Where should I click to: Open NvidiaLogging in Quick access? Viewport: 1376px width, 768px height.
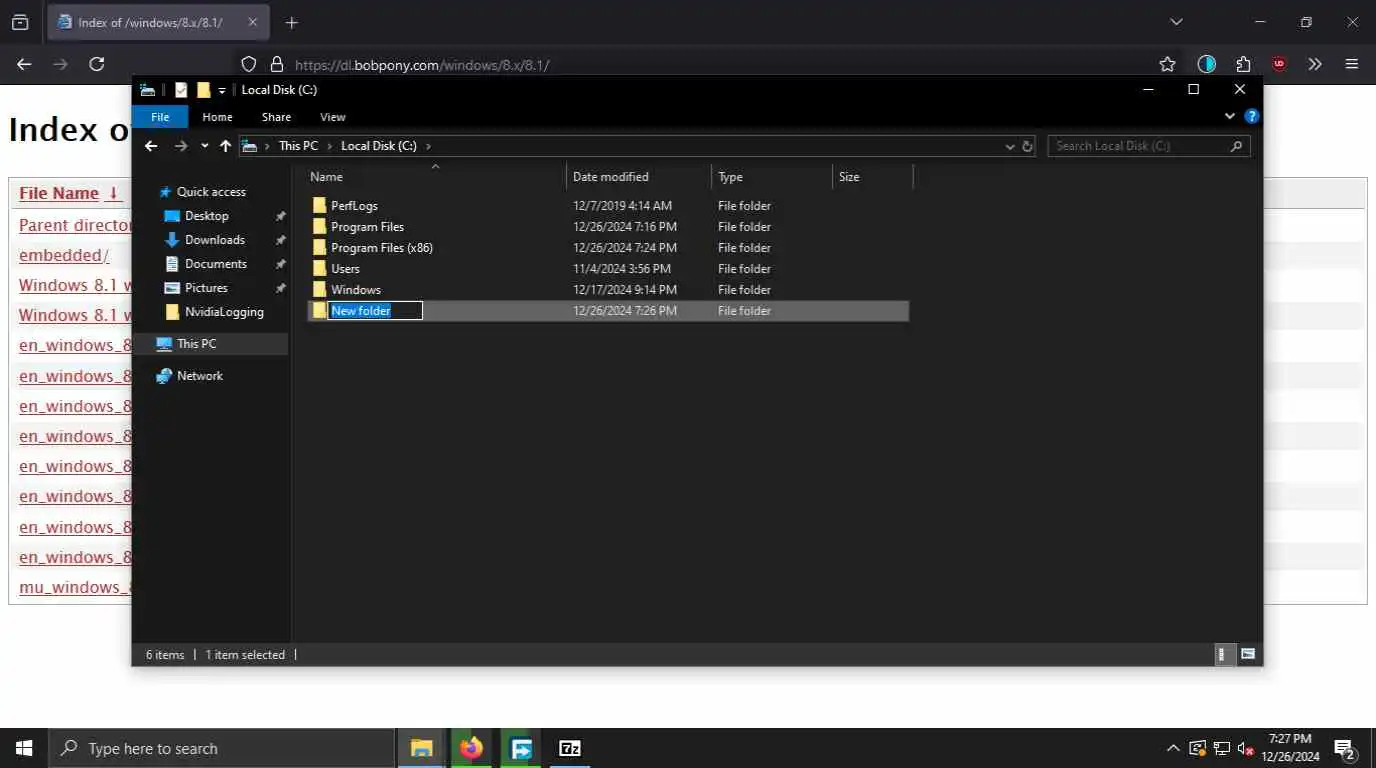point(224,312)
